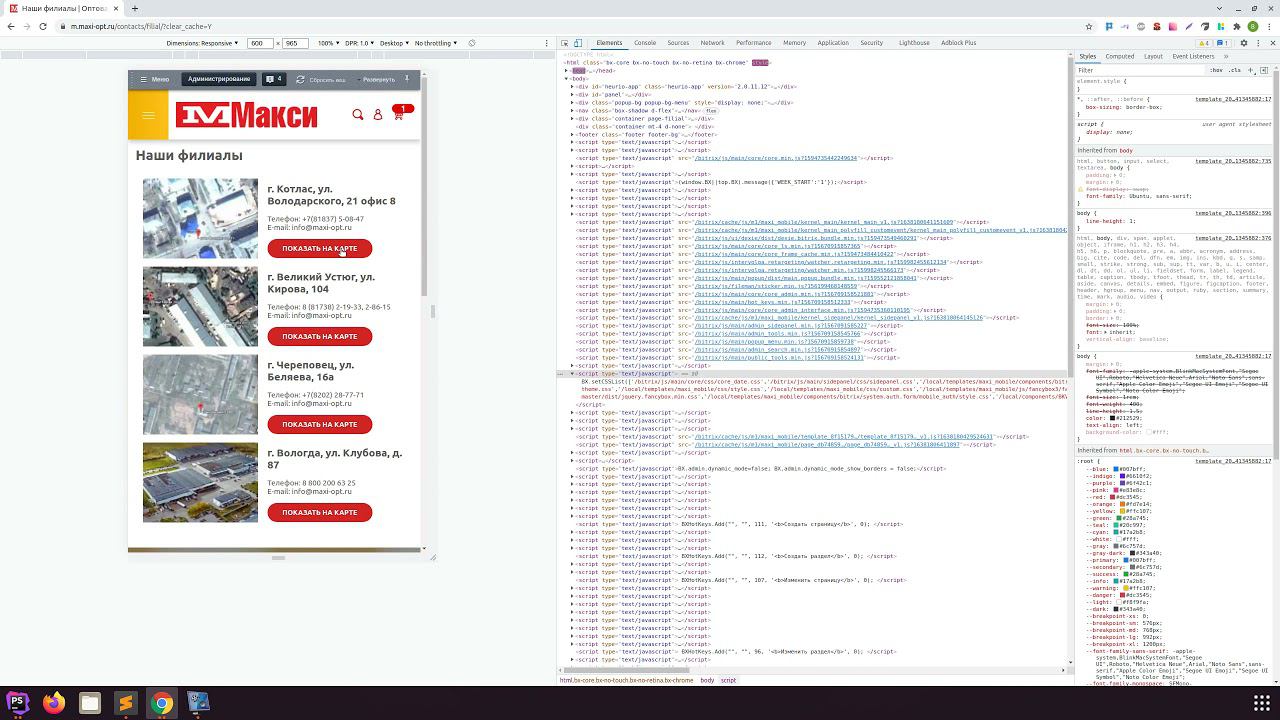Open the Performance tab
Image resolution: width=1280 pixels, height=720 pixels.
tap(753, 43)
